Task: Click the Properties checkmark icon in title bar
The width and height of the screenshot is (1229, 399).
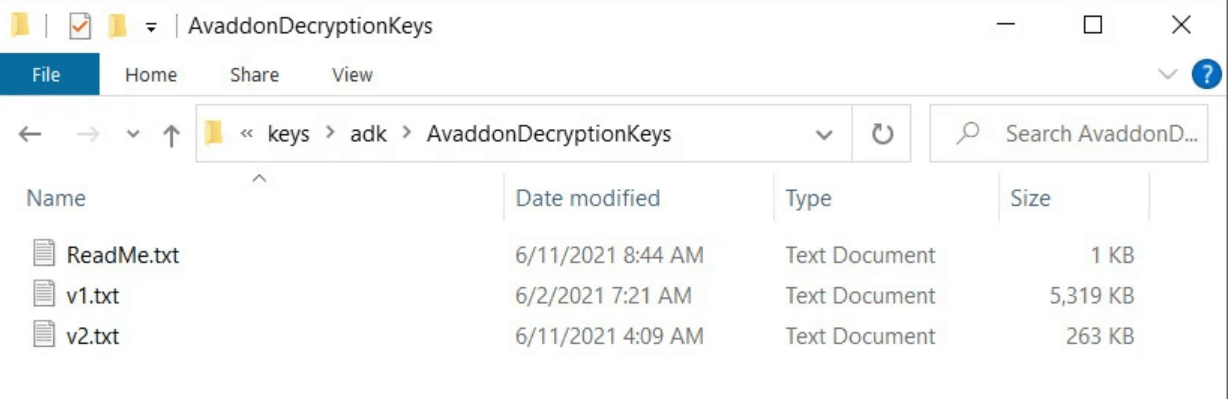Action: tap(80, 27)
